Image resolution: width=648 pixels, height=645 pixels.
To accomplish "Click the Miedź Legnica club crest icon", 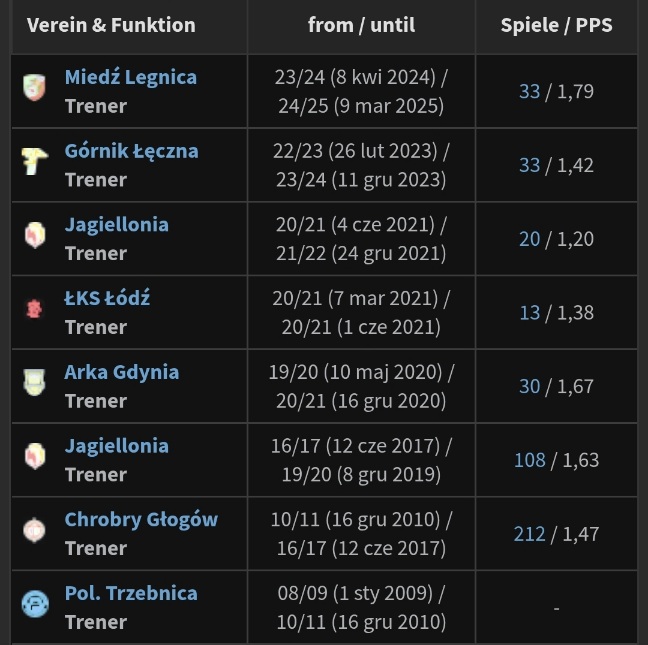I will [x=34, y=88].
